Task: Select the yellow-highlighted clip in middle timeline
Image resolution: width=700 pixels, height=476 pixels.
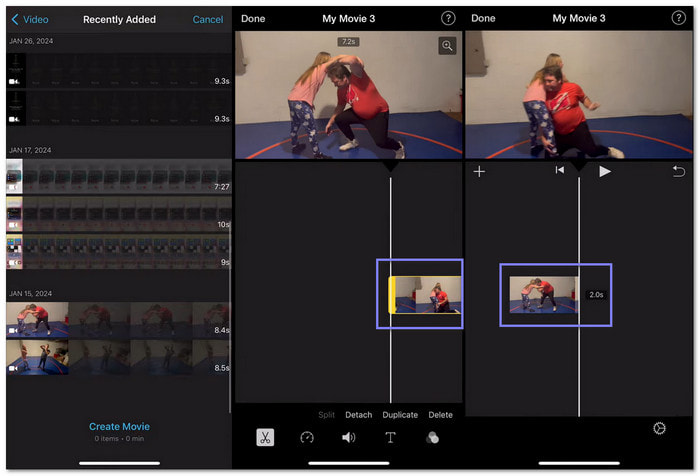Action: click(425, 295)
